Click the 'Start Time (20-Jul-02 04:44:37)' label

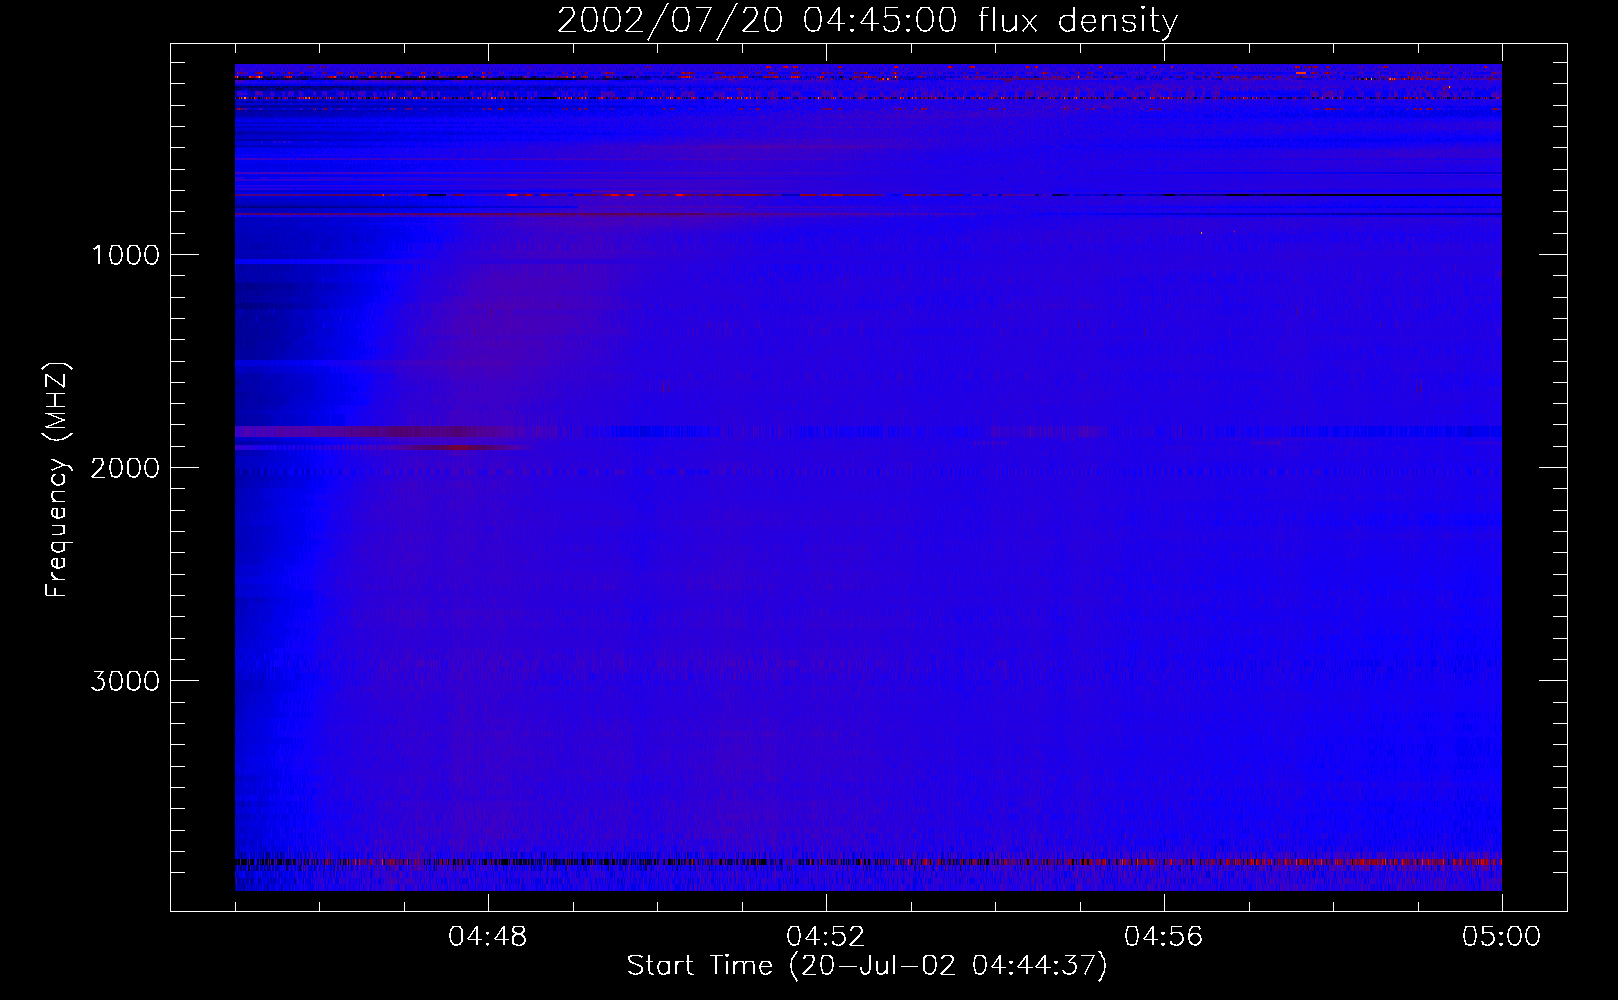(867, 966)
